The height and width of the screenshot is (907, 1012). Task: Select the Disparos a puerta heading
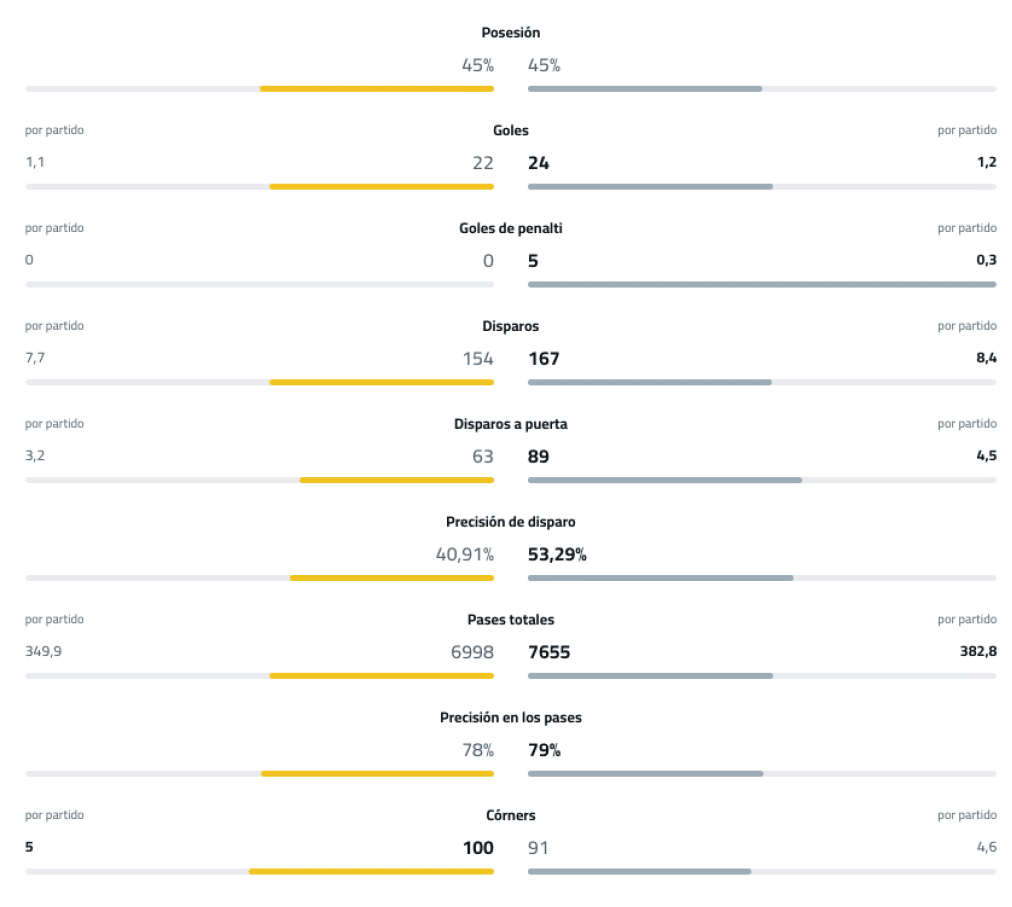510,424
